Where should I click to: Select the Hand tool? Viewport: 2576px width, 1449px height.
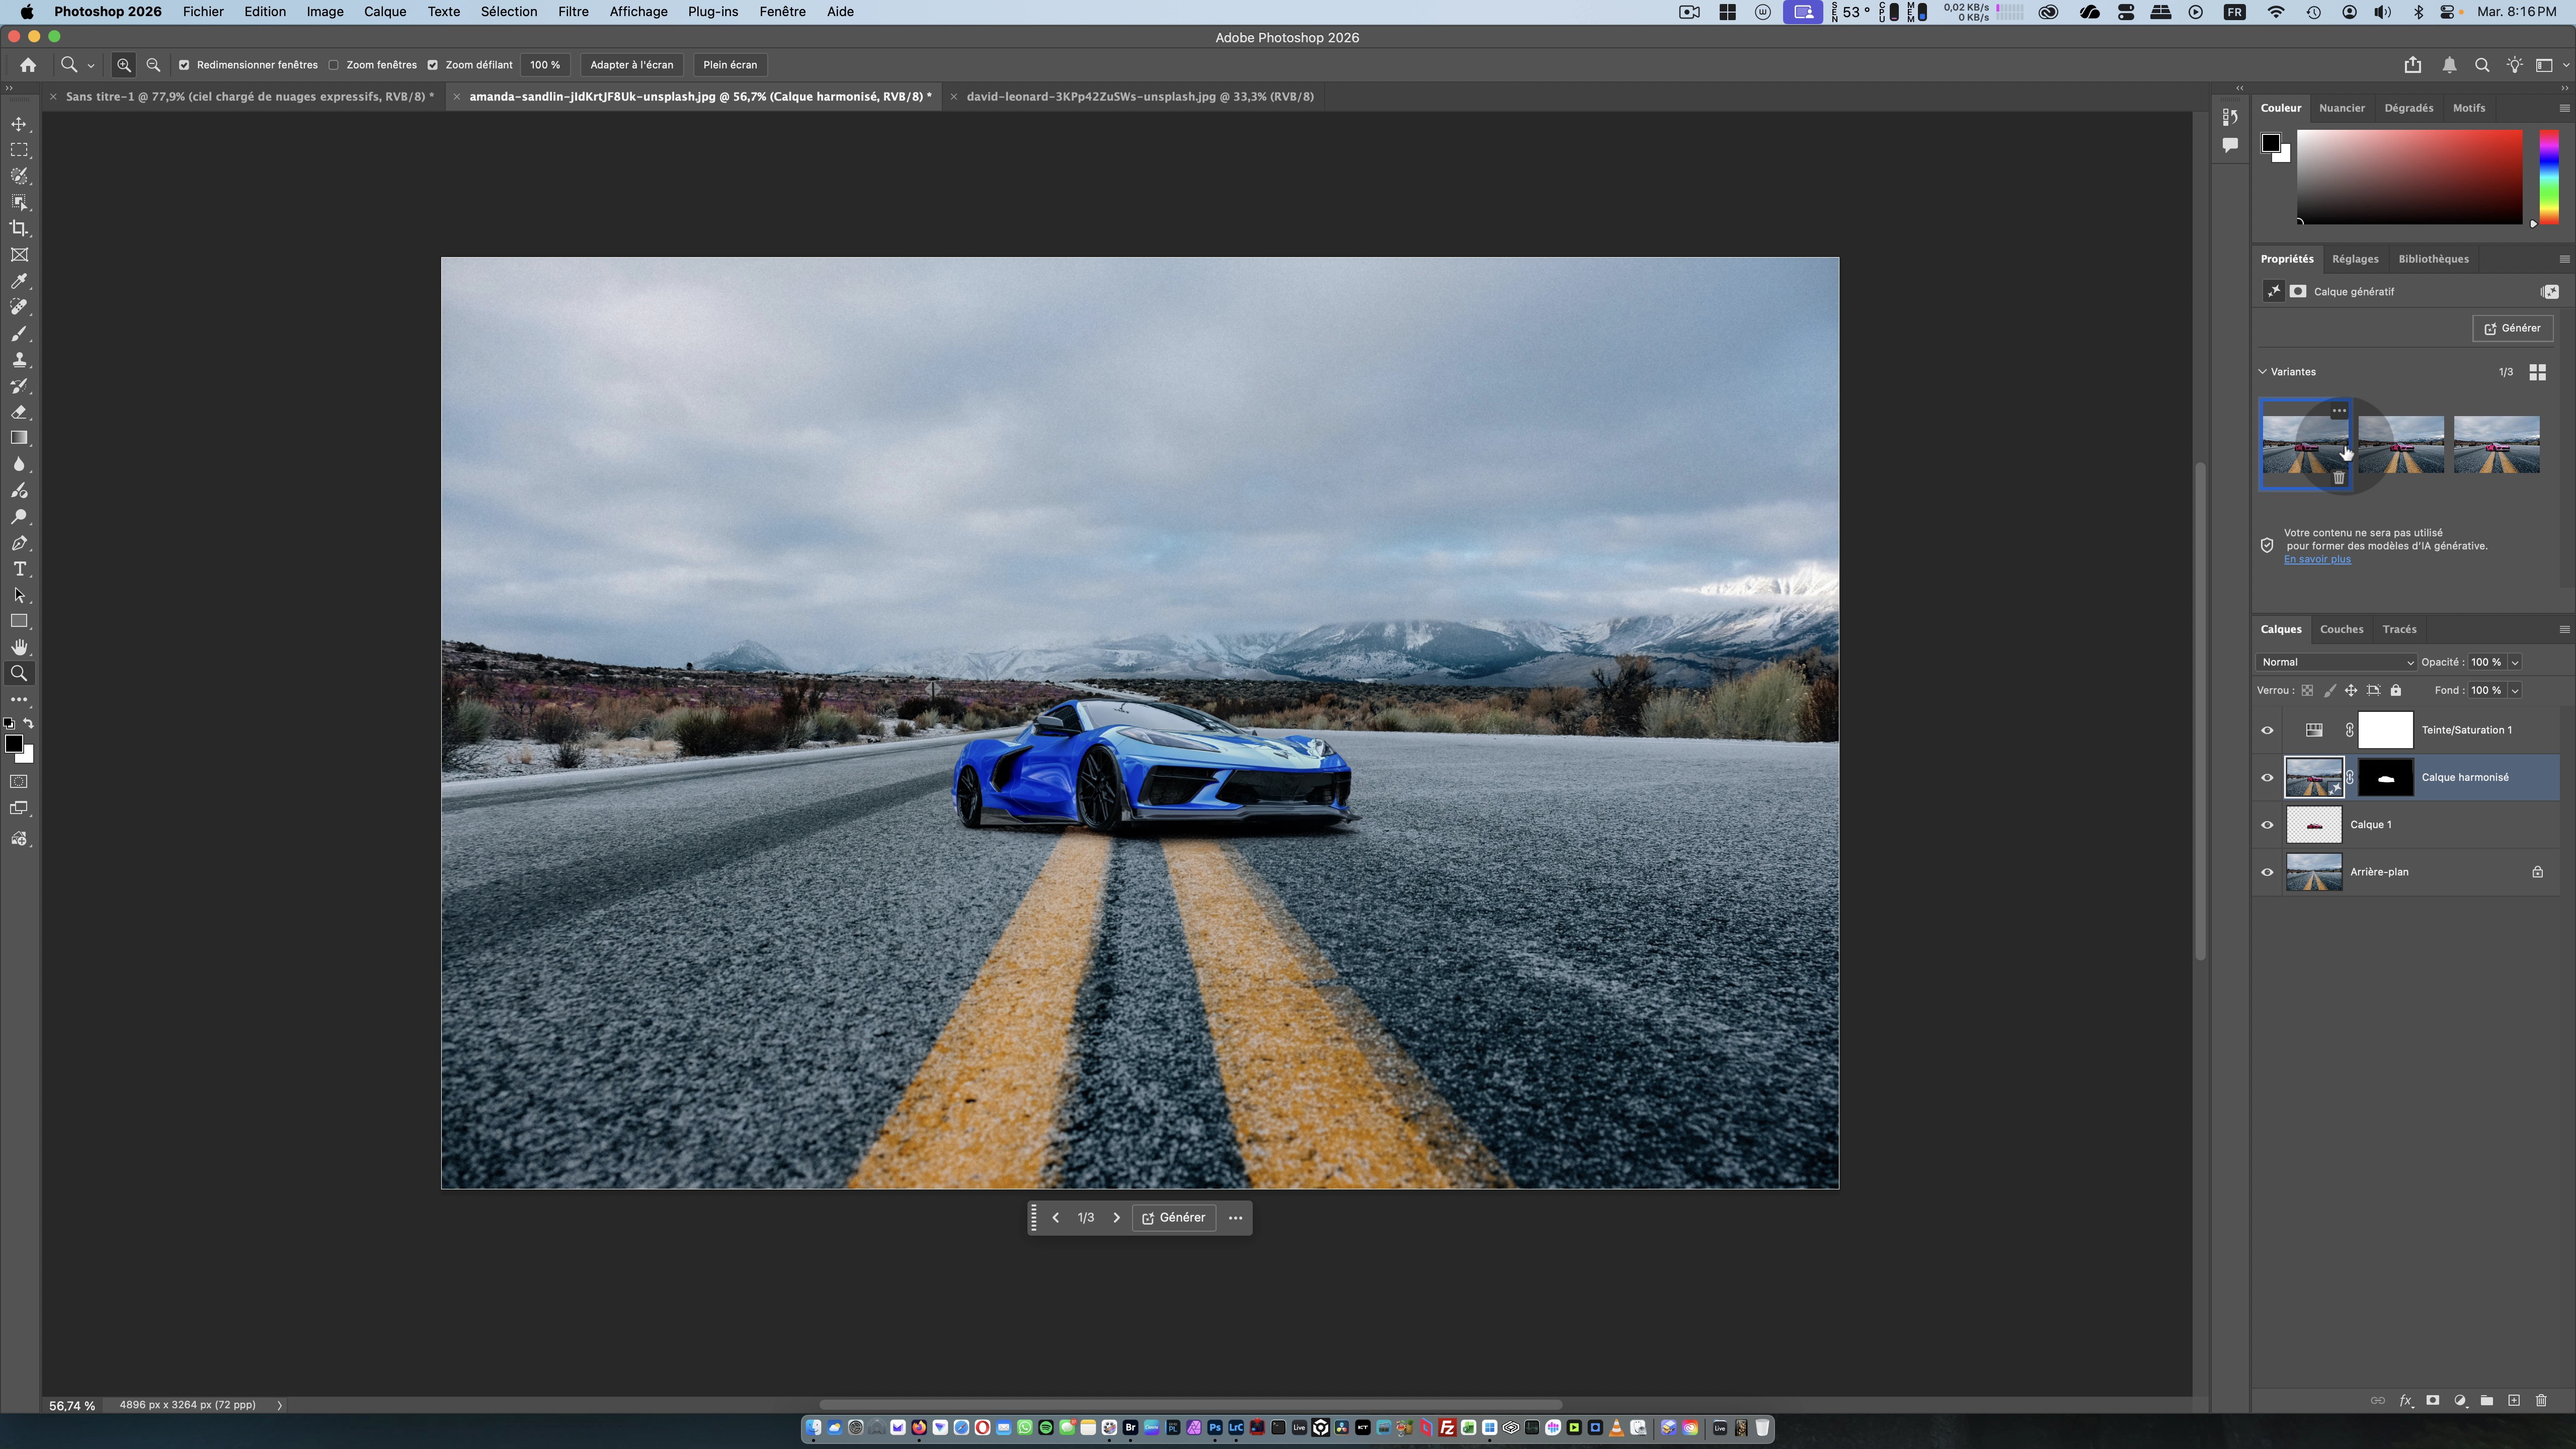point(19,647)
